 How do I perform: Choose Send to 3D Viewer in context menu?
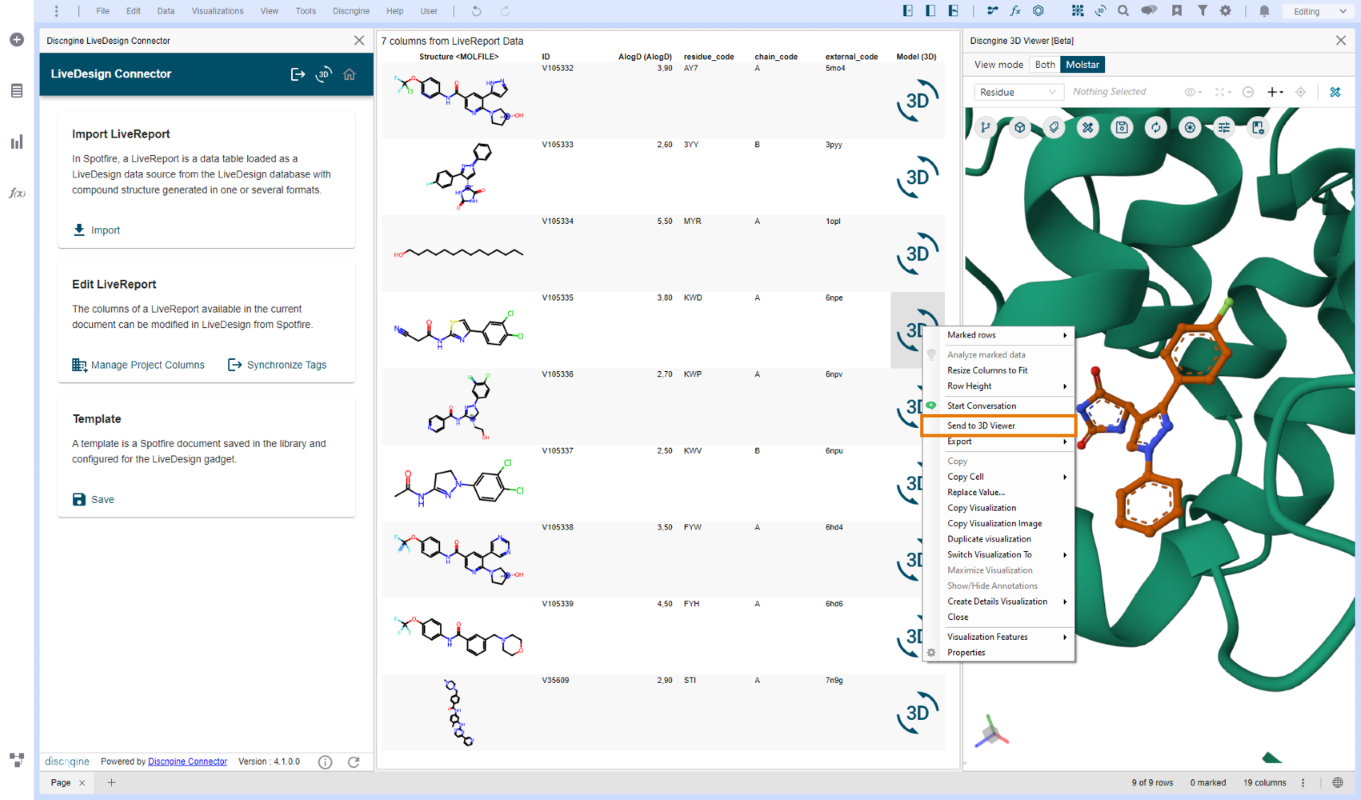[998, 425]
